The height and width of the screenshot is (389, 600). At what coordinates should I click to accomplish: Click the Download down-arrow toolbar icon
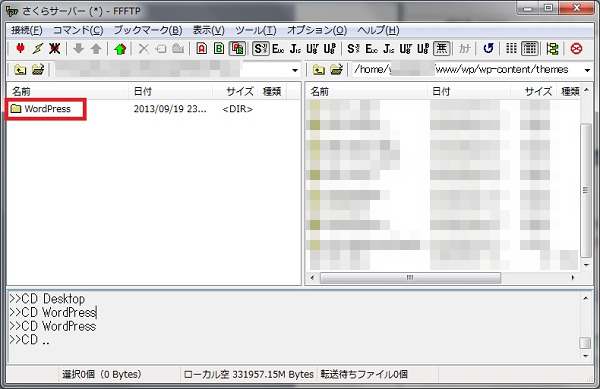click(78, 49)
